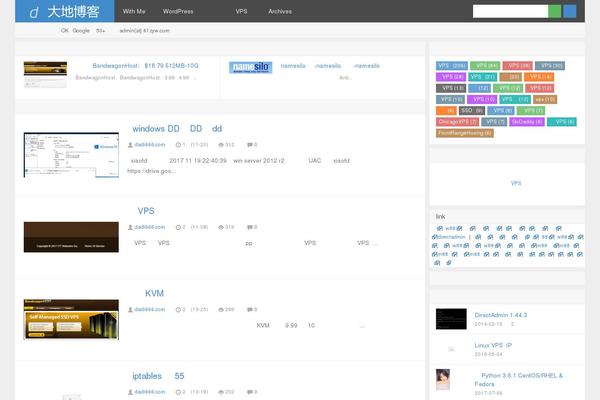
Task: Open the 大地博客 site logo
Action: (x=64, y=11)
